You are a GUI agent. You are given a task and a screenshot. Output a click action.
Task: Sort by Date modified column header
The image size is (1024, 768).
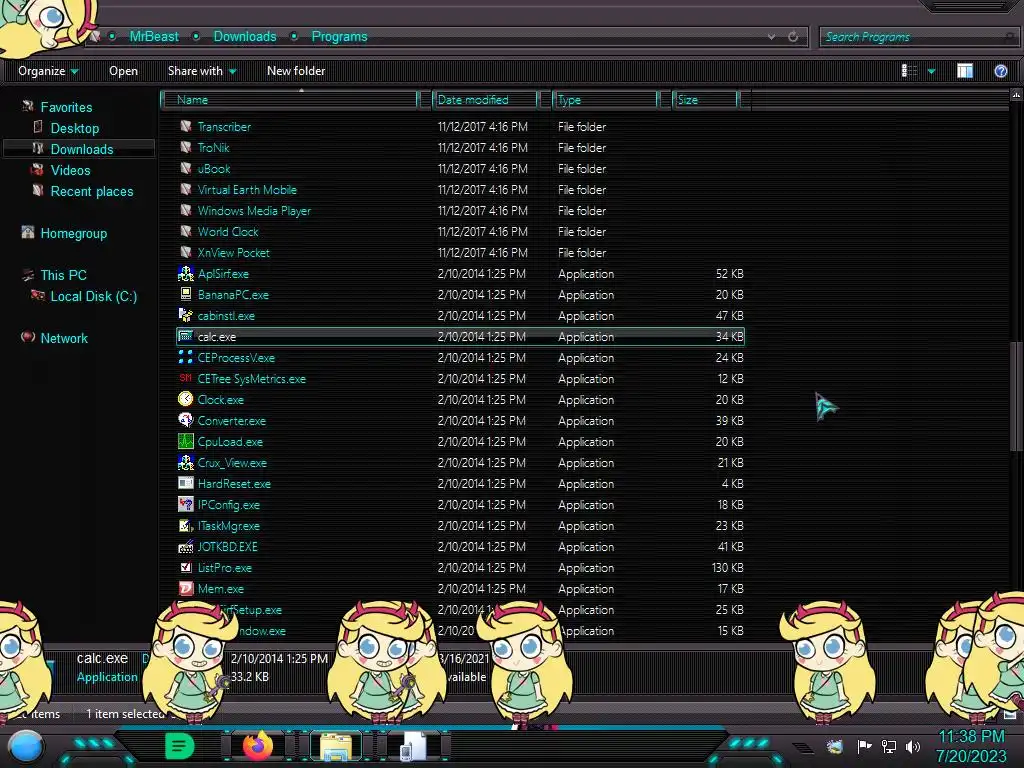tap(485, 99)
